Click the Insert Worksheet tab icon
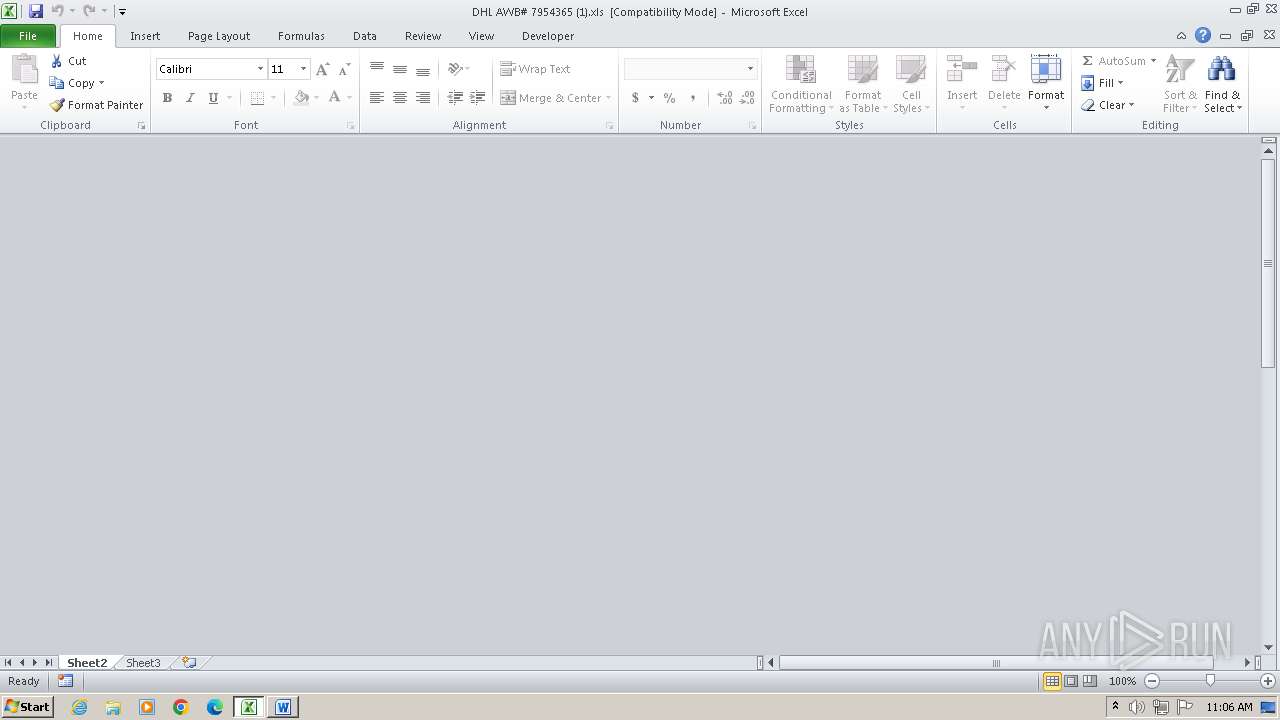 189,662
